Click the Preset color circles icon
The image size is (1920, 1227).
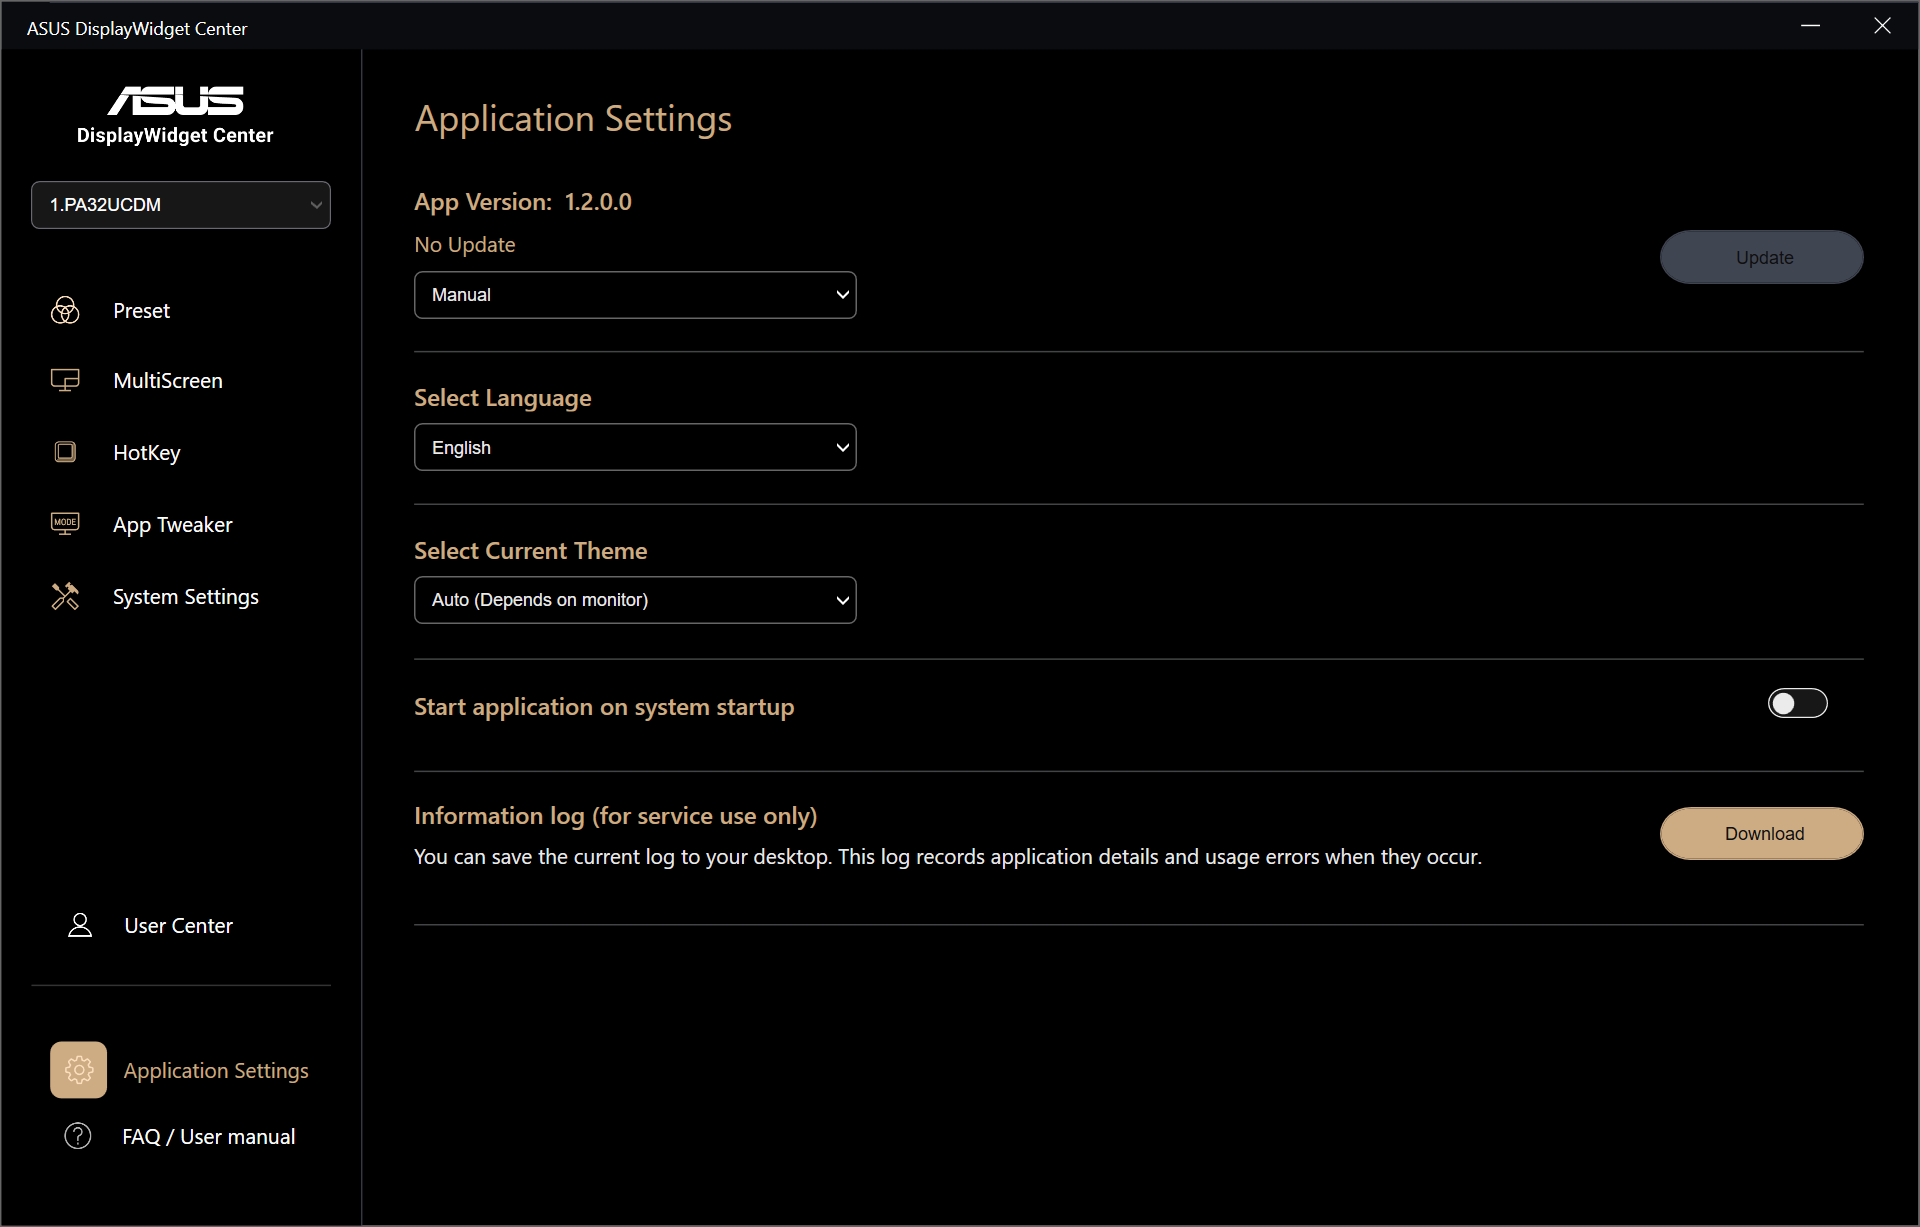(x=65, y=311)
